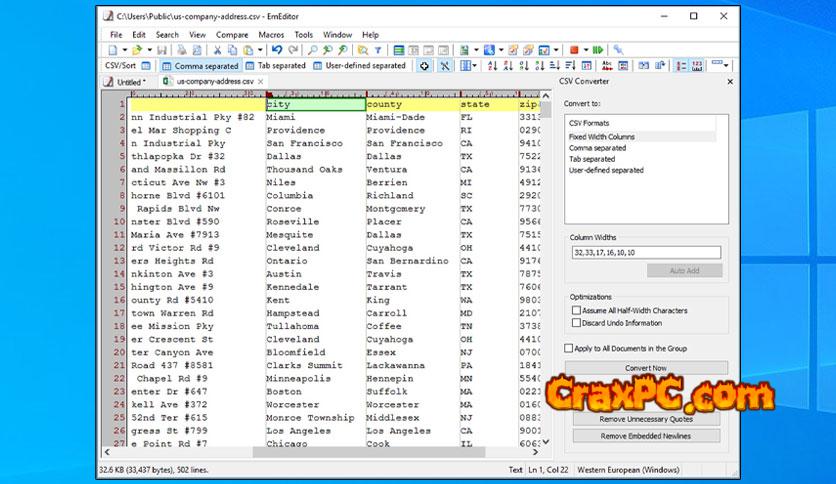Open the New file dropdown arrow

124,49
